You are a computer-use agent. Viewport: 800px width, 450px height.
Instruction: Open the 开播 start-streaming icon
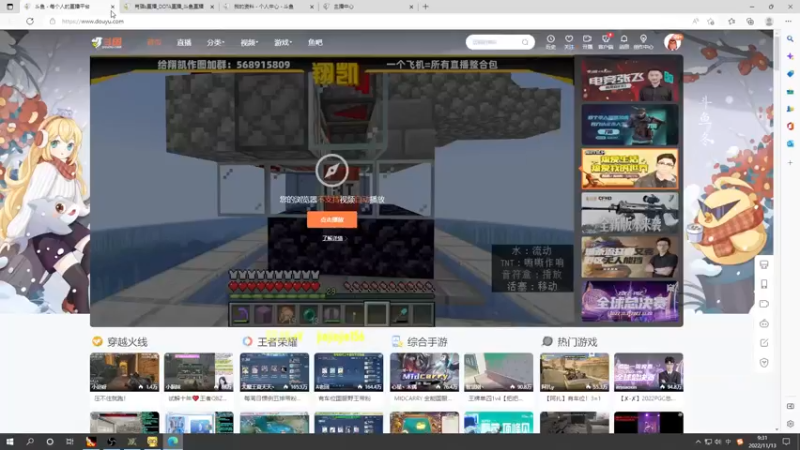[x=587, y=42]
